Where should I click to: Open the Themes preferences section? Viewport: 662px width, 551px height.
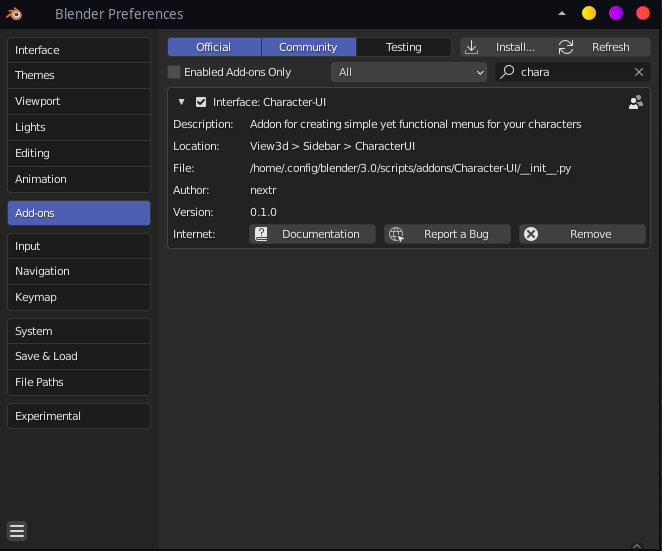pyautogui.click(x=79, y=75)
